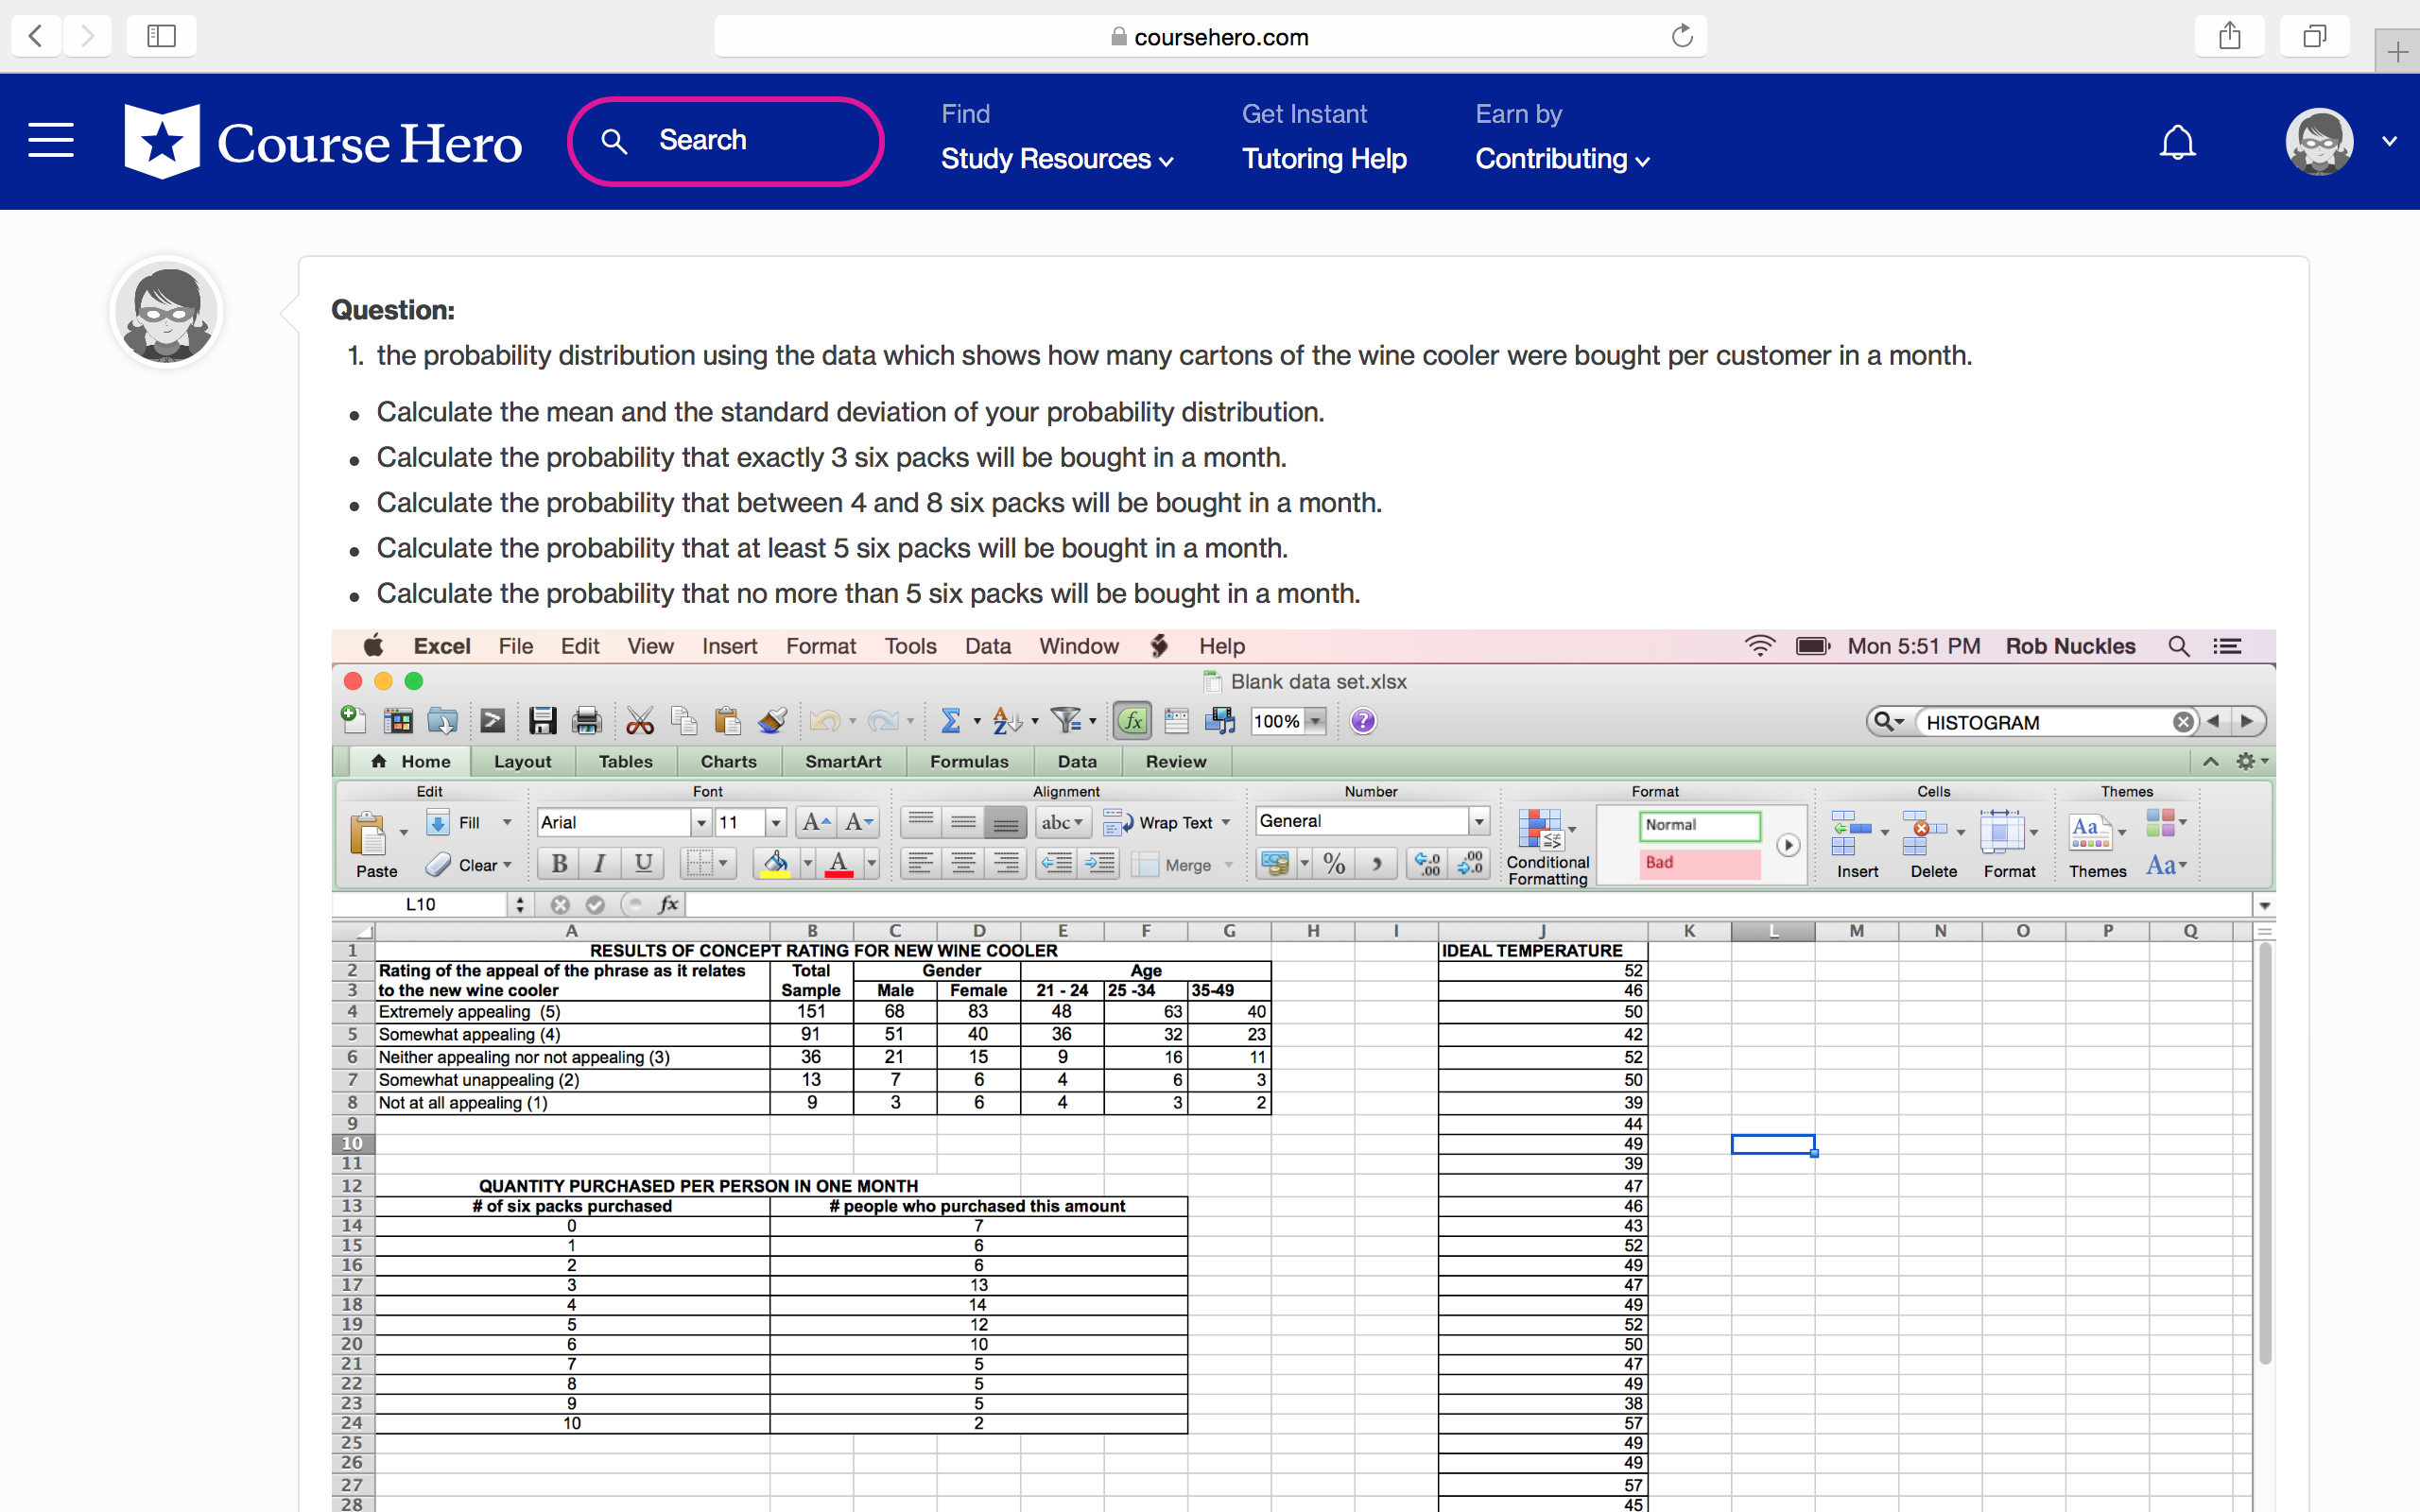Open the Excel Data menu

coord(987,646)
